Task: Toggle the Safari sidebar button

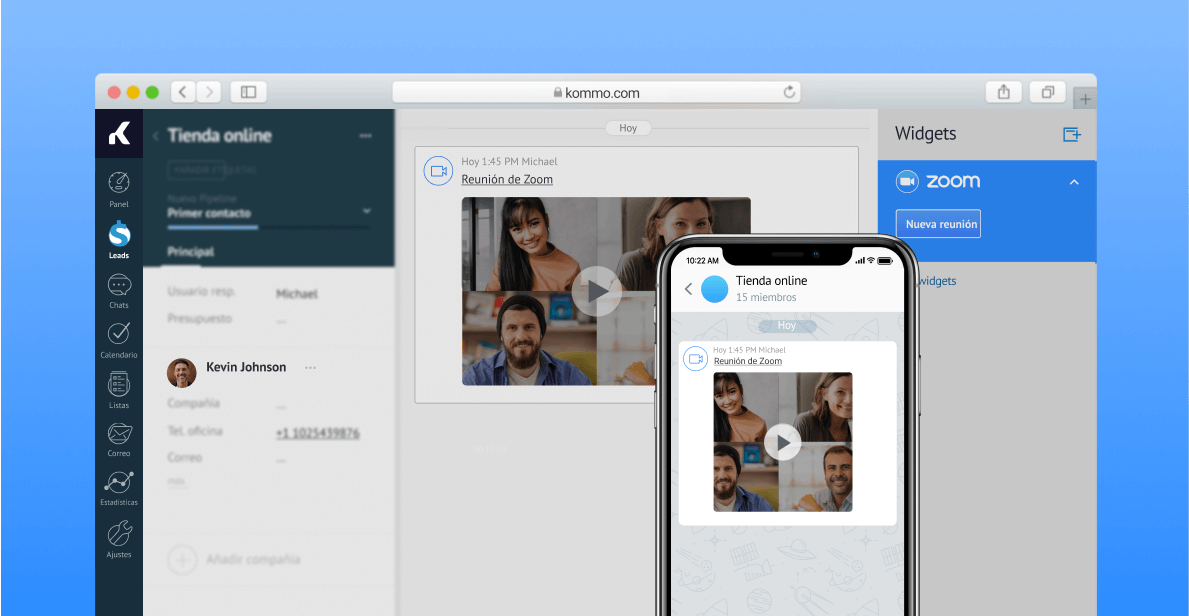Action: [248, 92]
